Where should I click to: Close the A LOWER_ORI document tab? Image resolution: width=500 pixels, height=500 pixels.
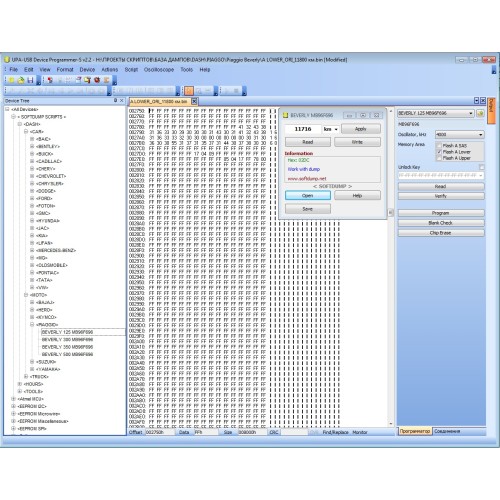(x=194, y=101)
